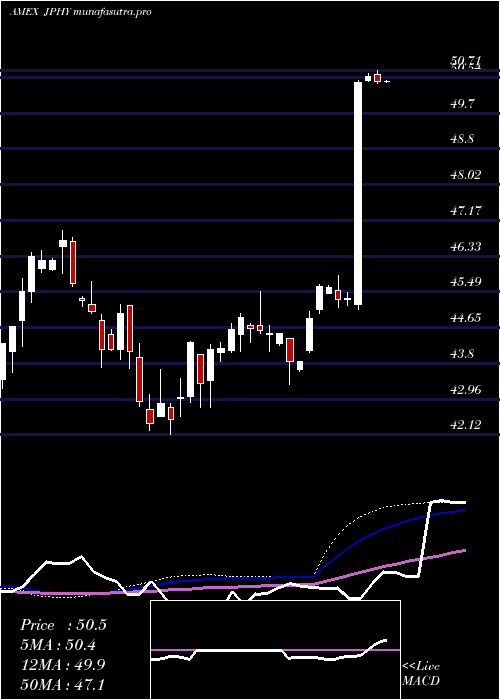Select the 44.65 price axis label
This screenshot has width=500, height=700.
pyautogui.click(x=466, y=318)
